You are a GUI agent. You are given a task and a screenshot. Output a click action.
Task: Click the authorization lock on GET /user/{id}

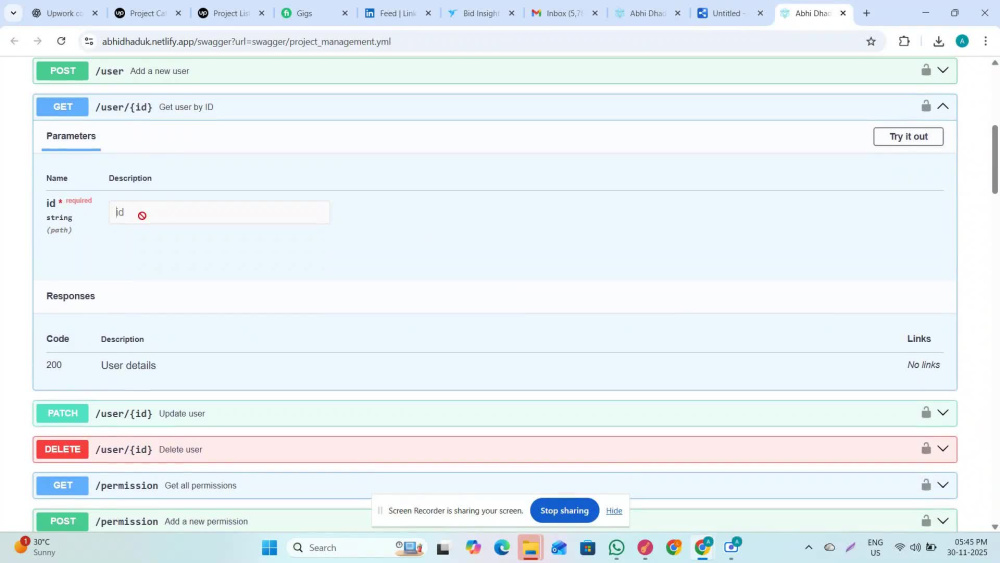[925, 106]
